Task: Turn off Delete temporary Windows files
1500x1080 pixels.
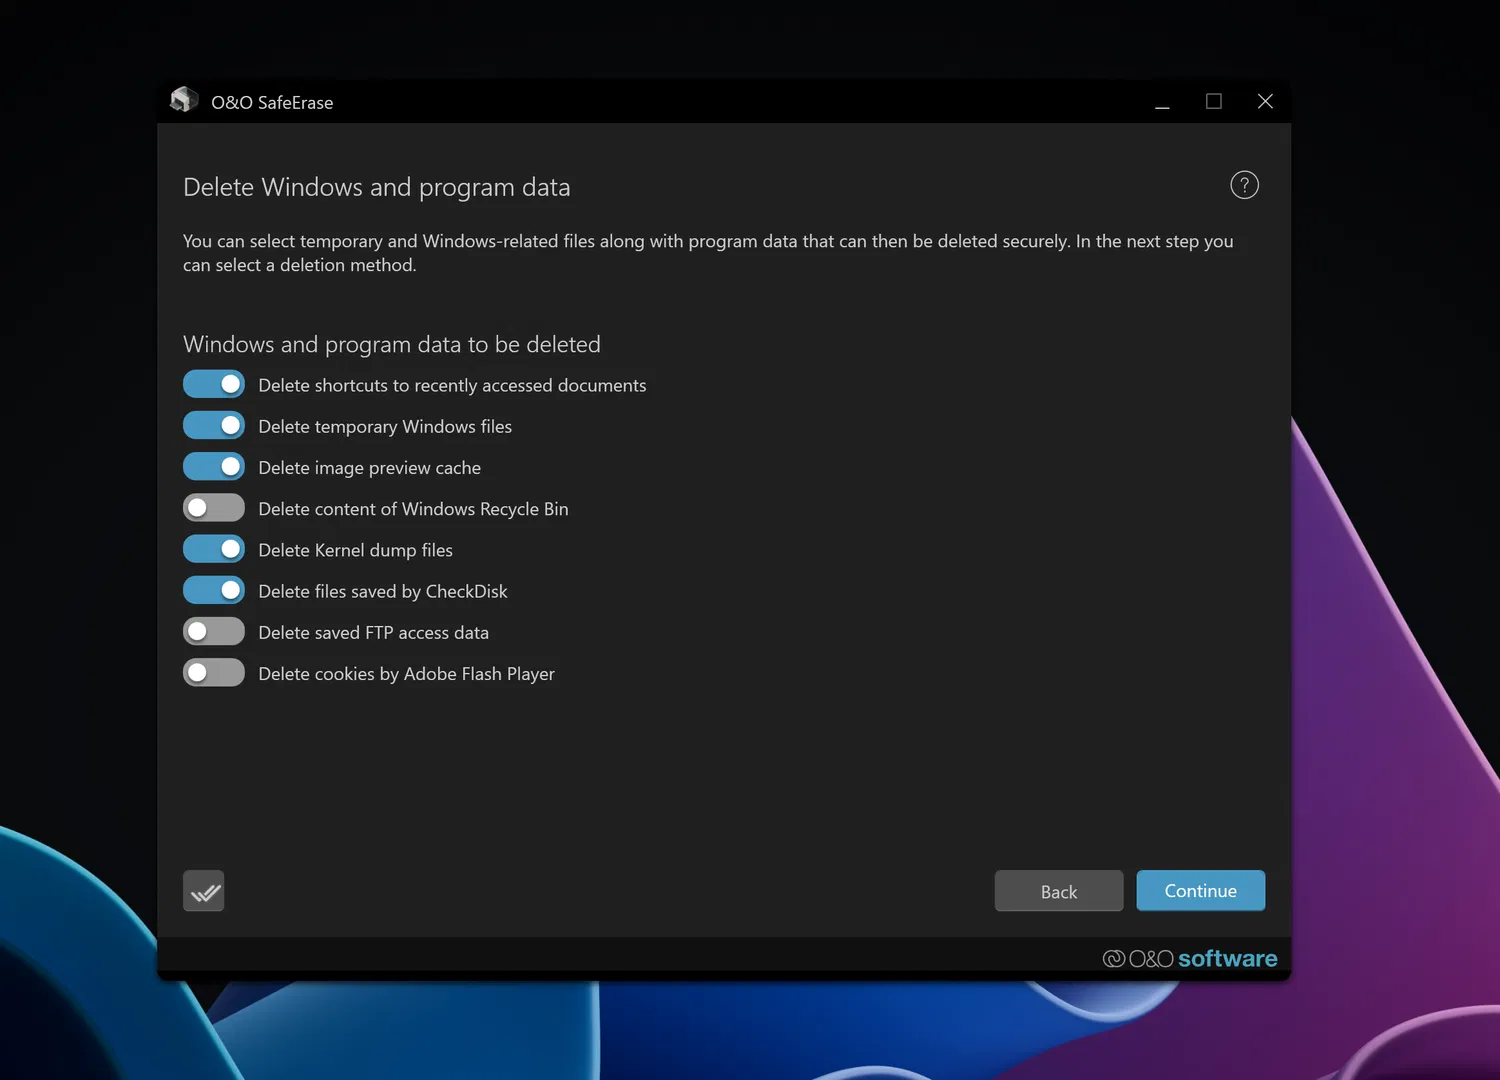Action: click(214, 425)
